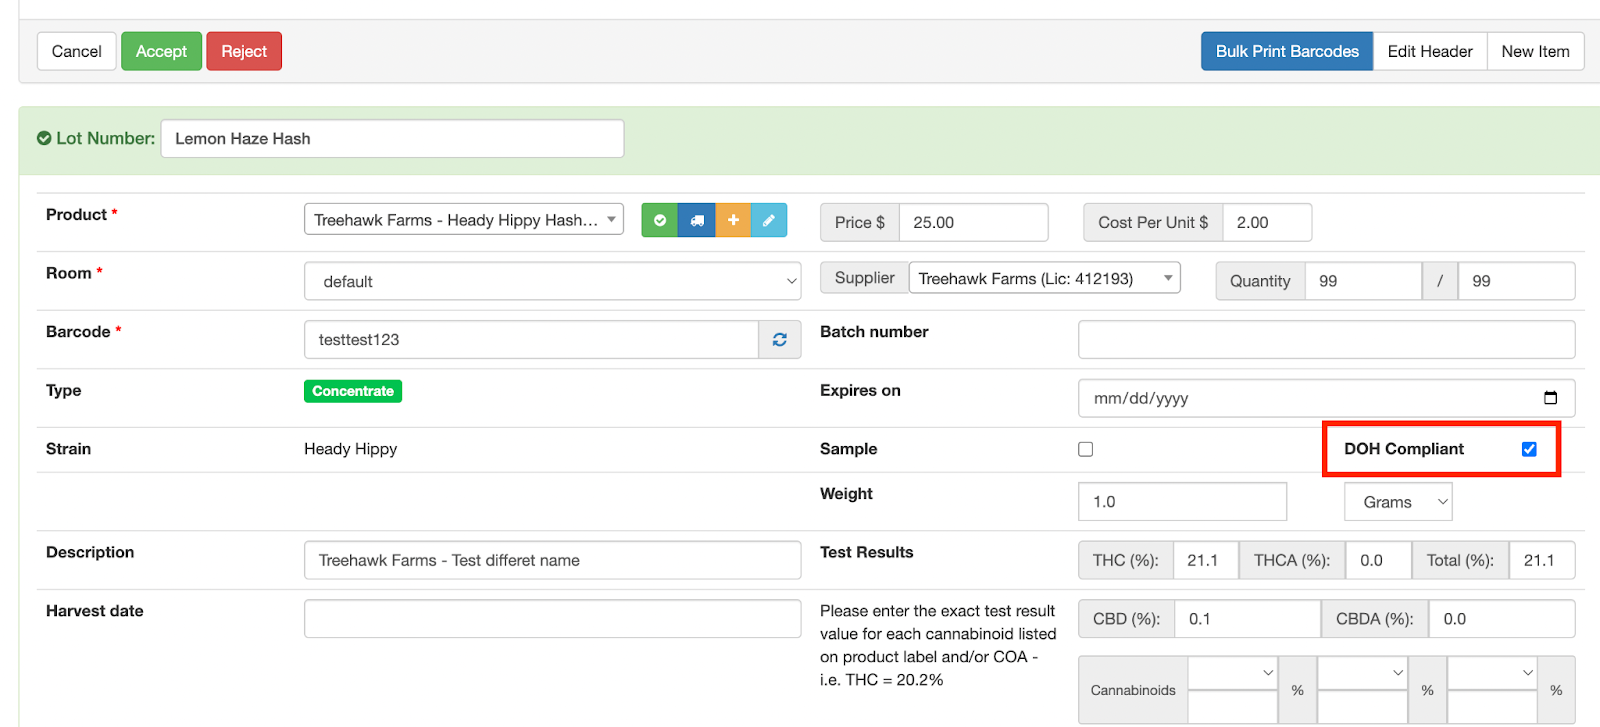The width and height of the screenshot is (1600, 727).
Task: Click the first Quantity field showing 99
Action: (x=1363, y=281)
